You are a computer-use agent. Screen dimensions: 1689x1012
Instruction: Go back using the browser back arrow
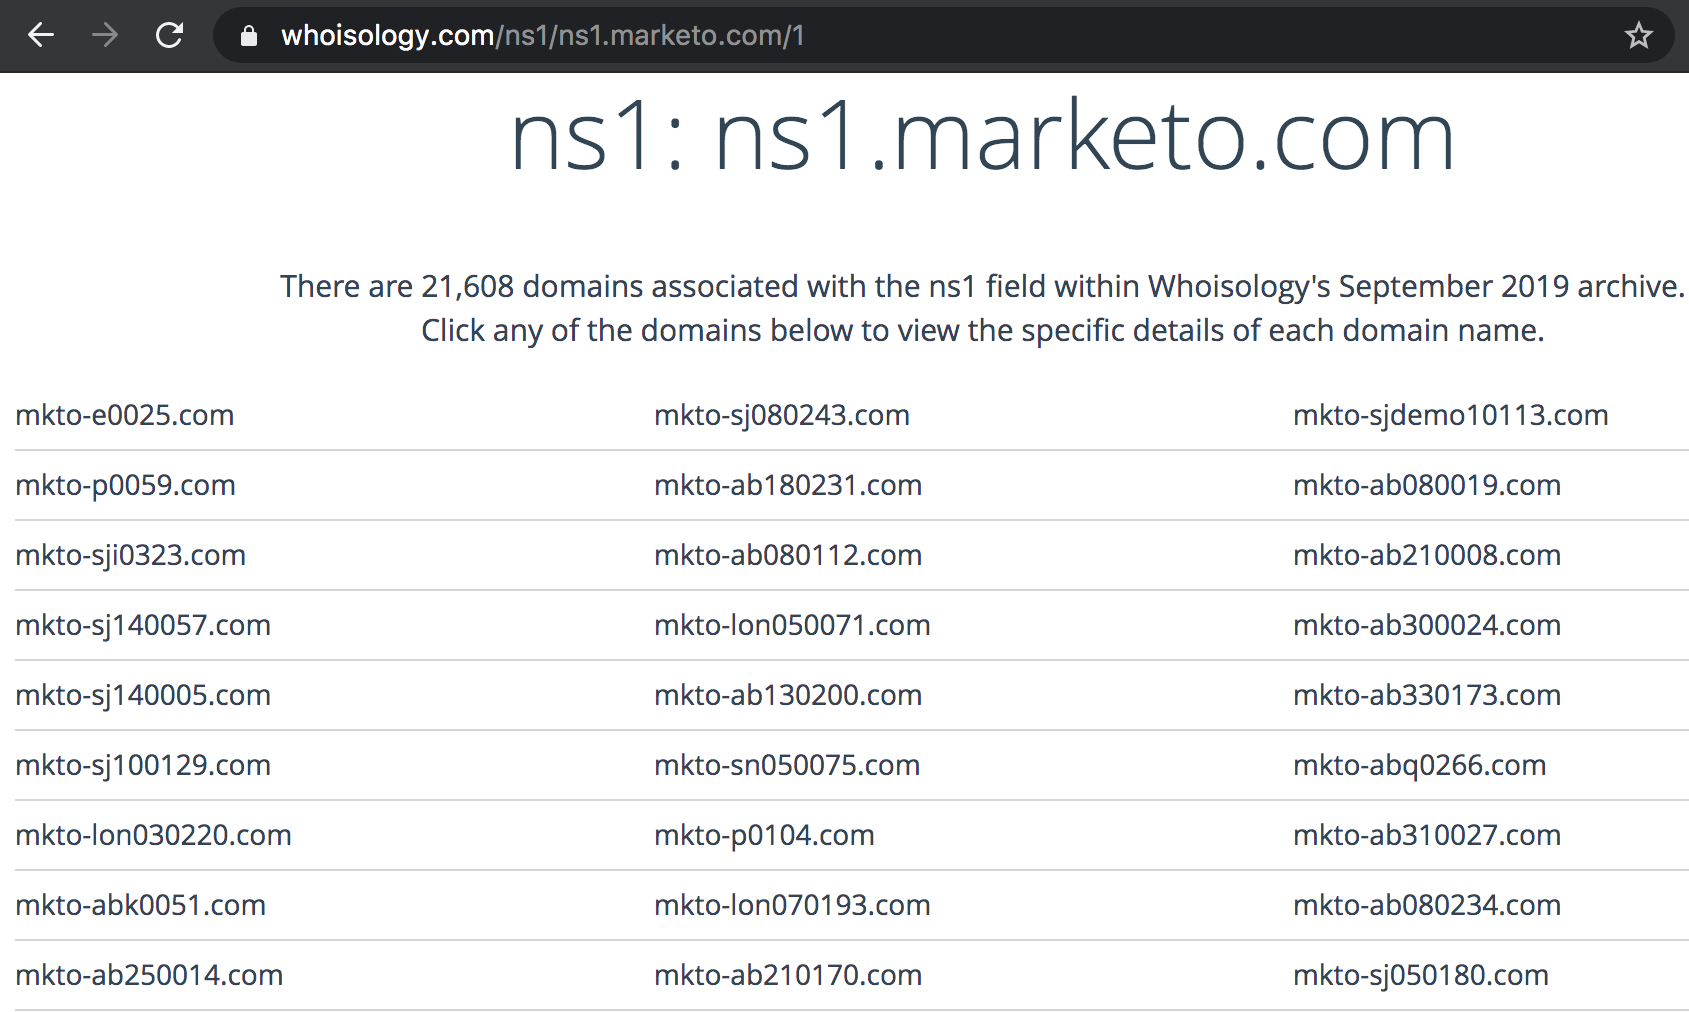(x=41, y=36)
